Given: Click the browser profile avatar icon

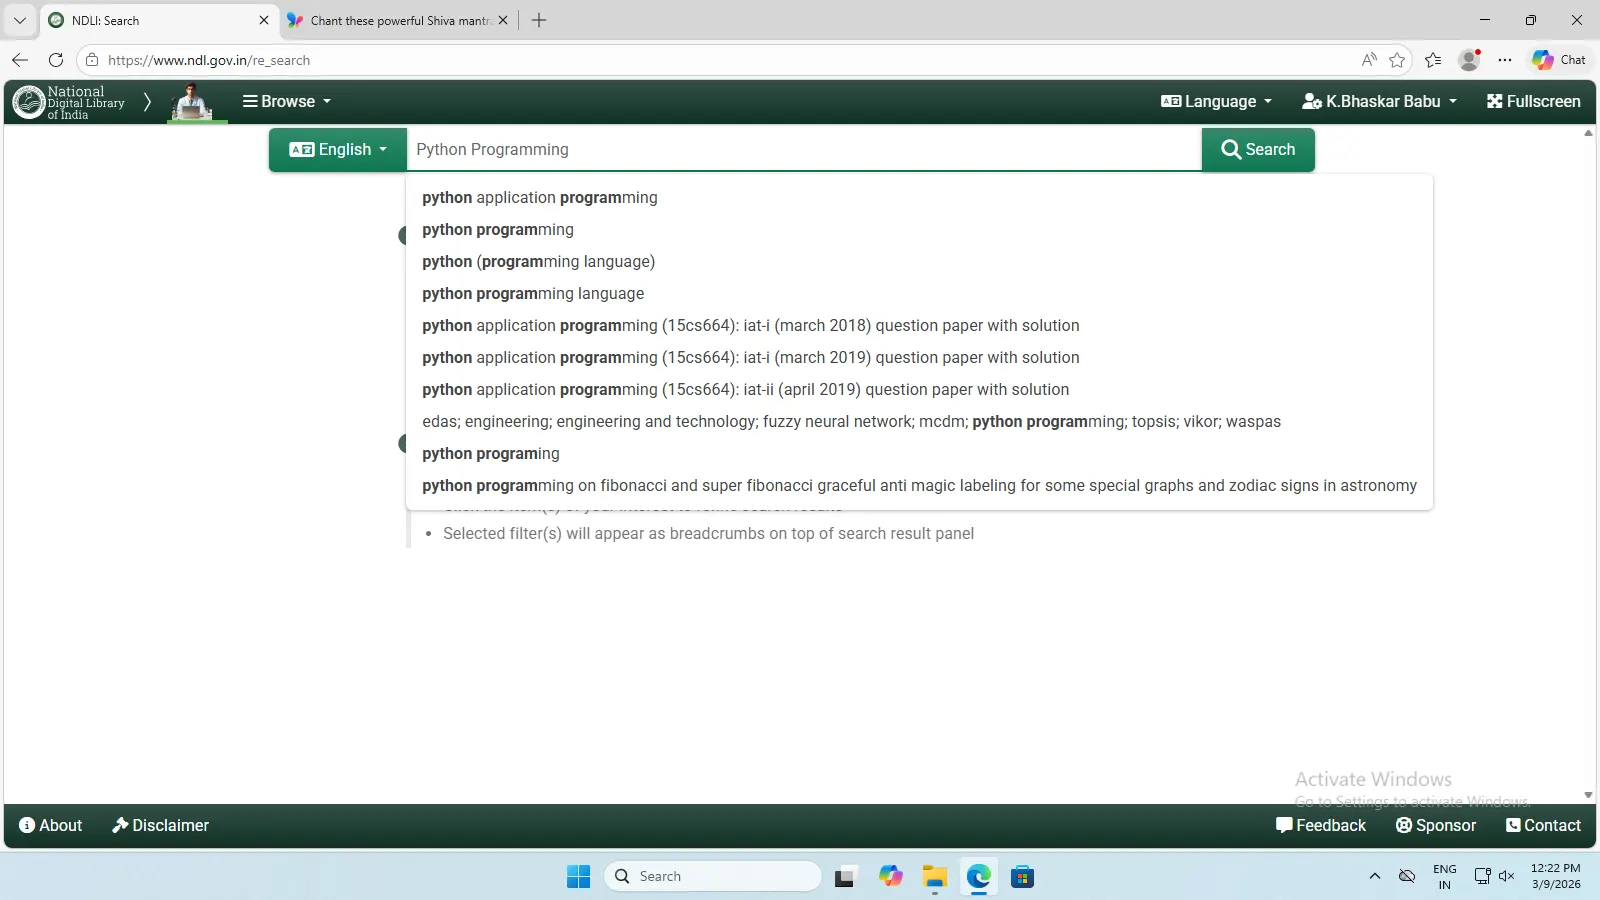Looking at the screenshot, I should pos(1469,60).
